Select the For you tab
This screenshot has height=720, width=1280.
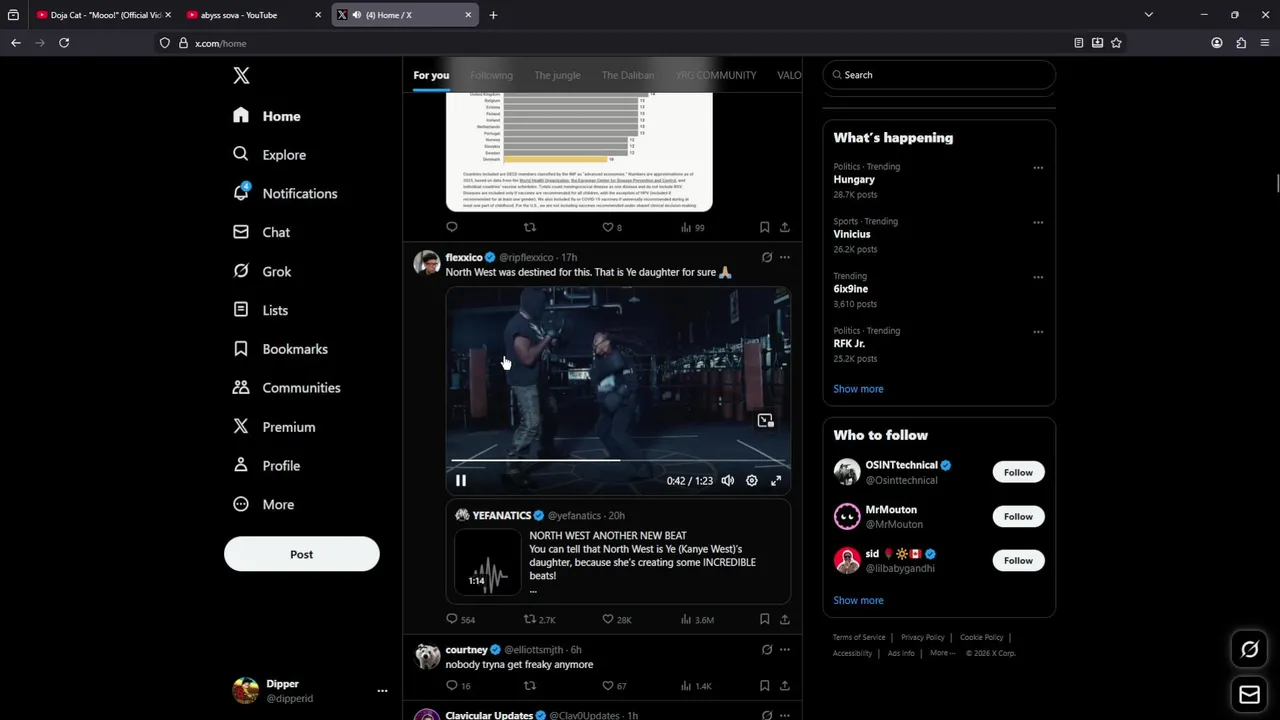(x=431, y=75)
